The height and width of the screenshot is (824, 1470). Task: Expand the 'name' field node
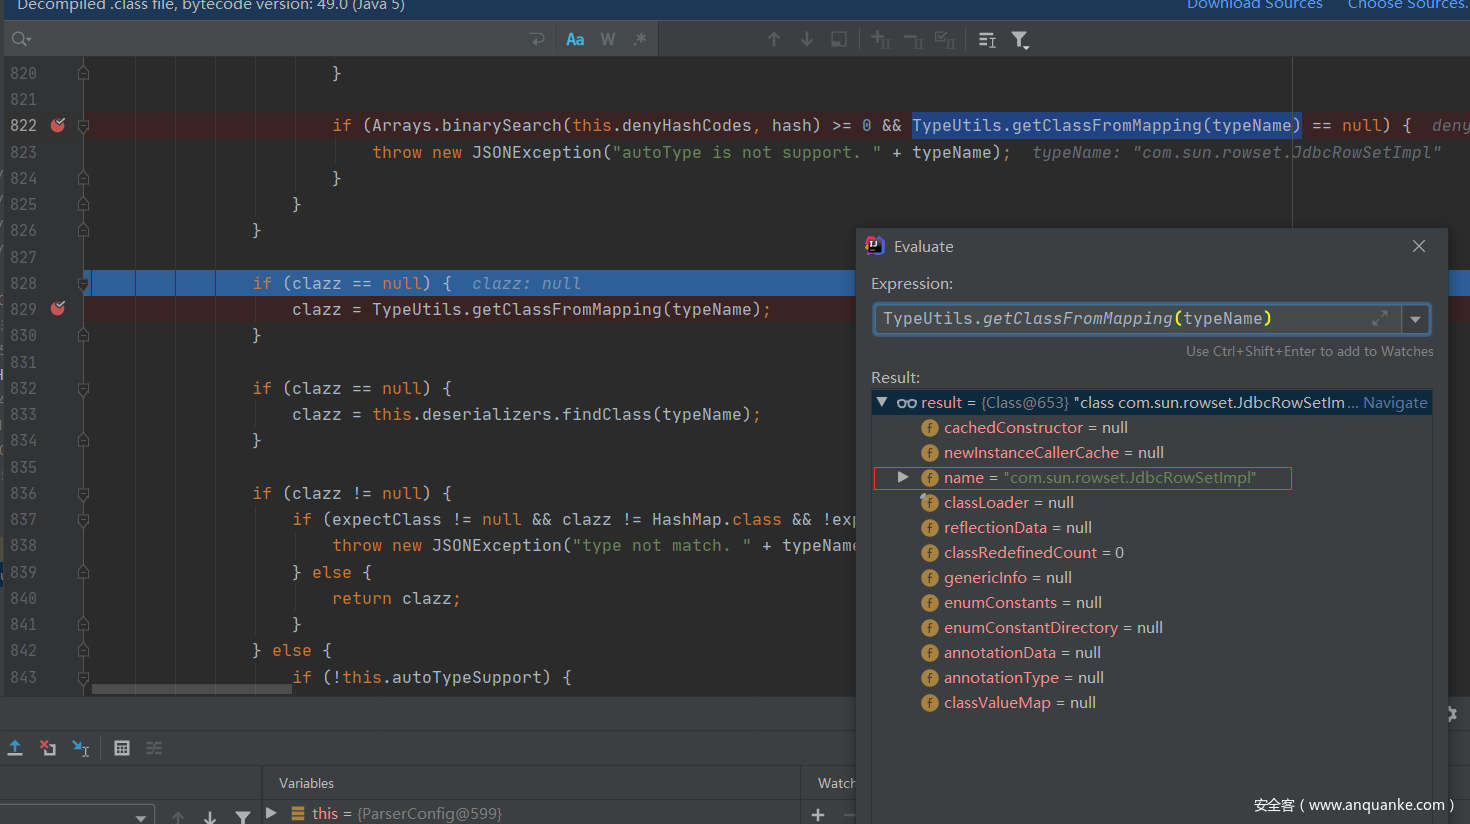click(903, 478)
